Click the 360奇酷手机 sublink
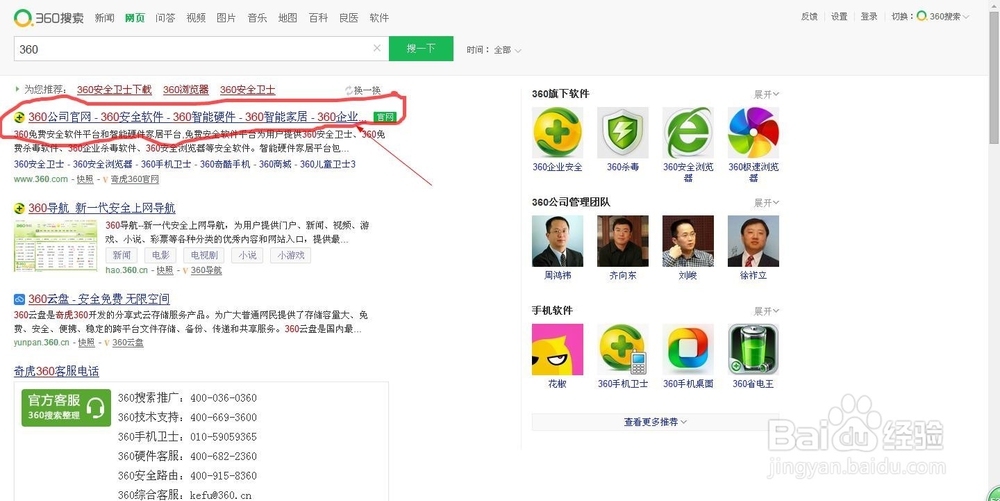The height and width of the screenshot is (501, 1000). pos(225,164)
